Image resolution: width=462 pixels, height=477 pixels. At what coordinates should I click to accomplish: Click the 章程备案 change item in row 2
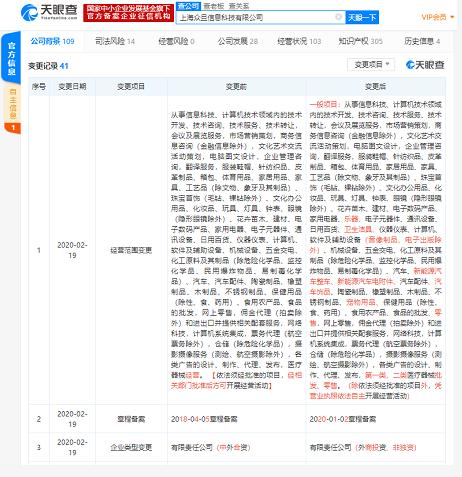tap(131, 419)
